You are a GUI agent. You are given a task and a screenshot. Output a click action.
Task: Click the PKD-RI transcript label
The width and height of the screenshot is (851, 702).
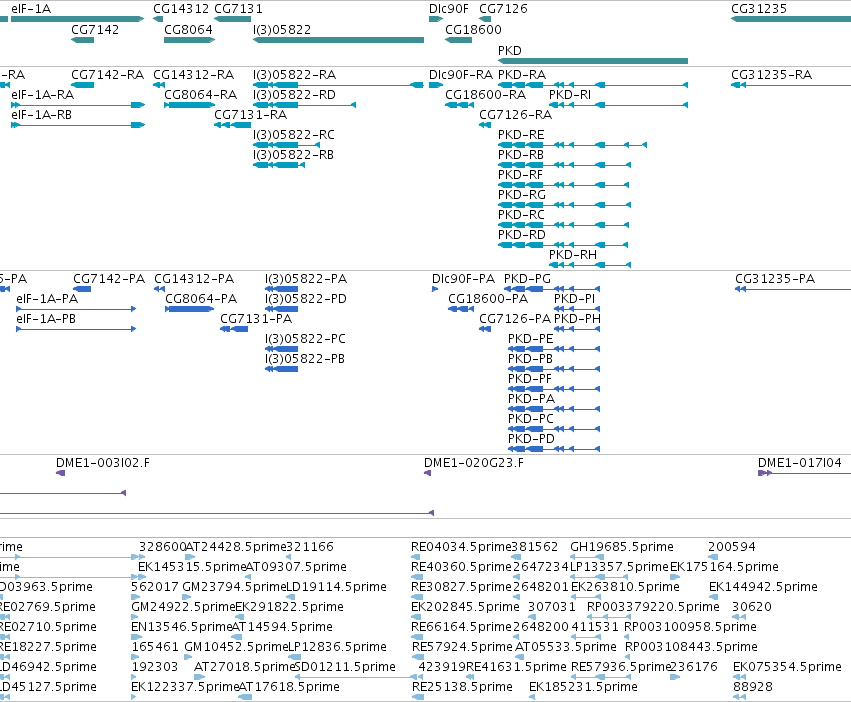pos(570,95)
